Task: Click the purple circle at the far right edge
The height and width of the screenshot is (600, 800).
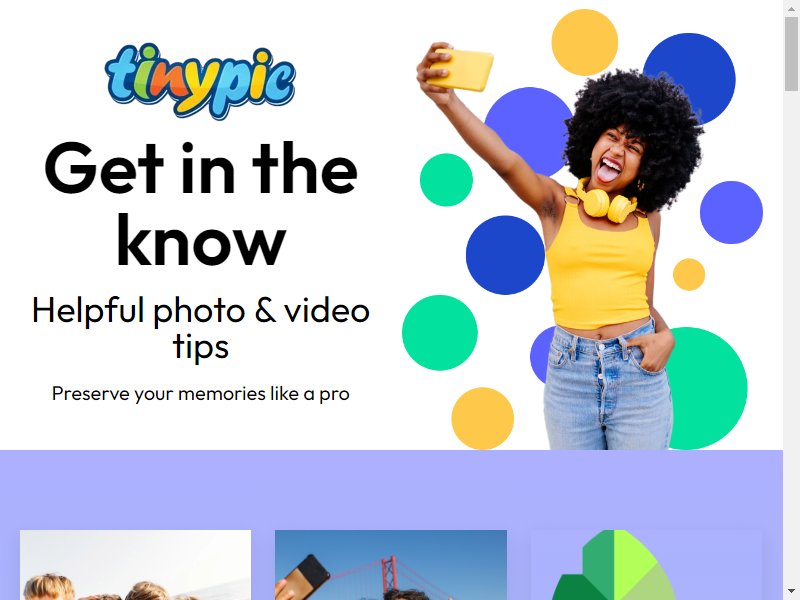Action: coord(731,212)
